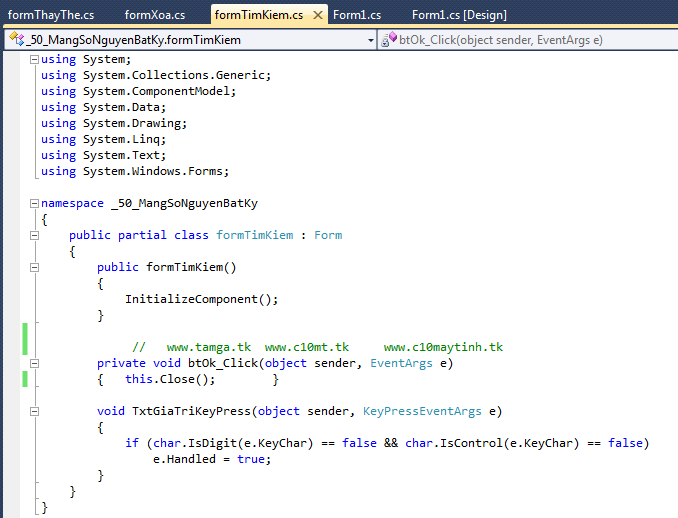
Task: Close the formTimKiem.cs tab
Action: [x=318, y=15]
